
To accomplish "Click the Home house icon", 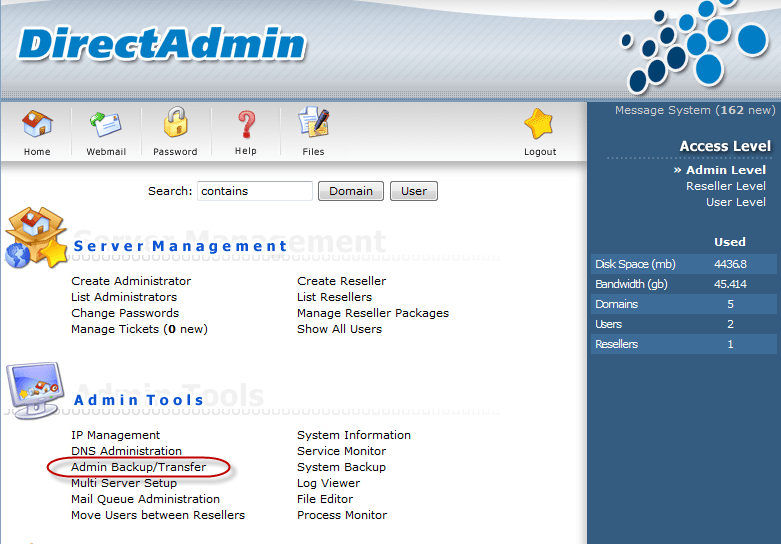I will (x=37, y=125).
